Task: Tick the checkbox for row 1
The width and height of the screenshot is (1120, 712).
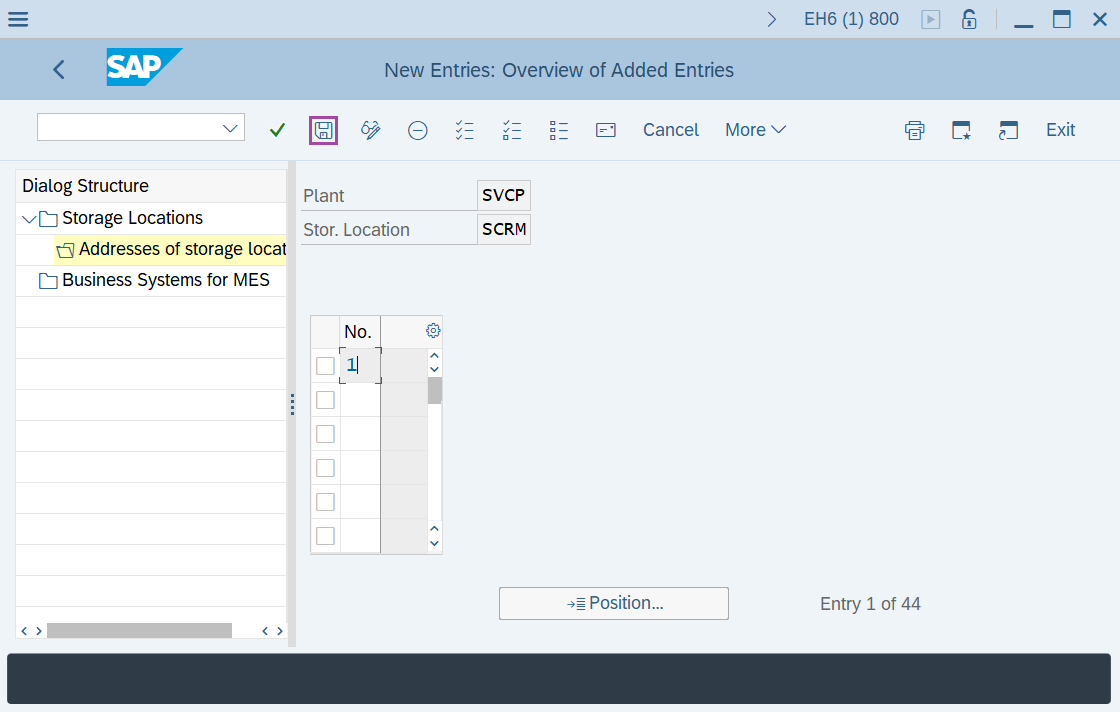Action: tap(325, 366)
